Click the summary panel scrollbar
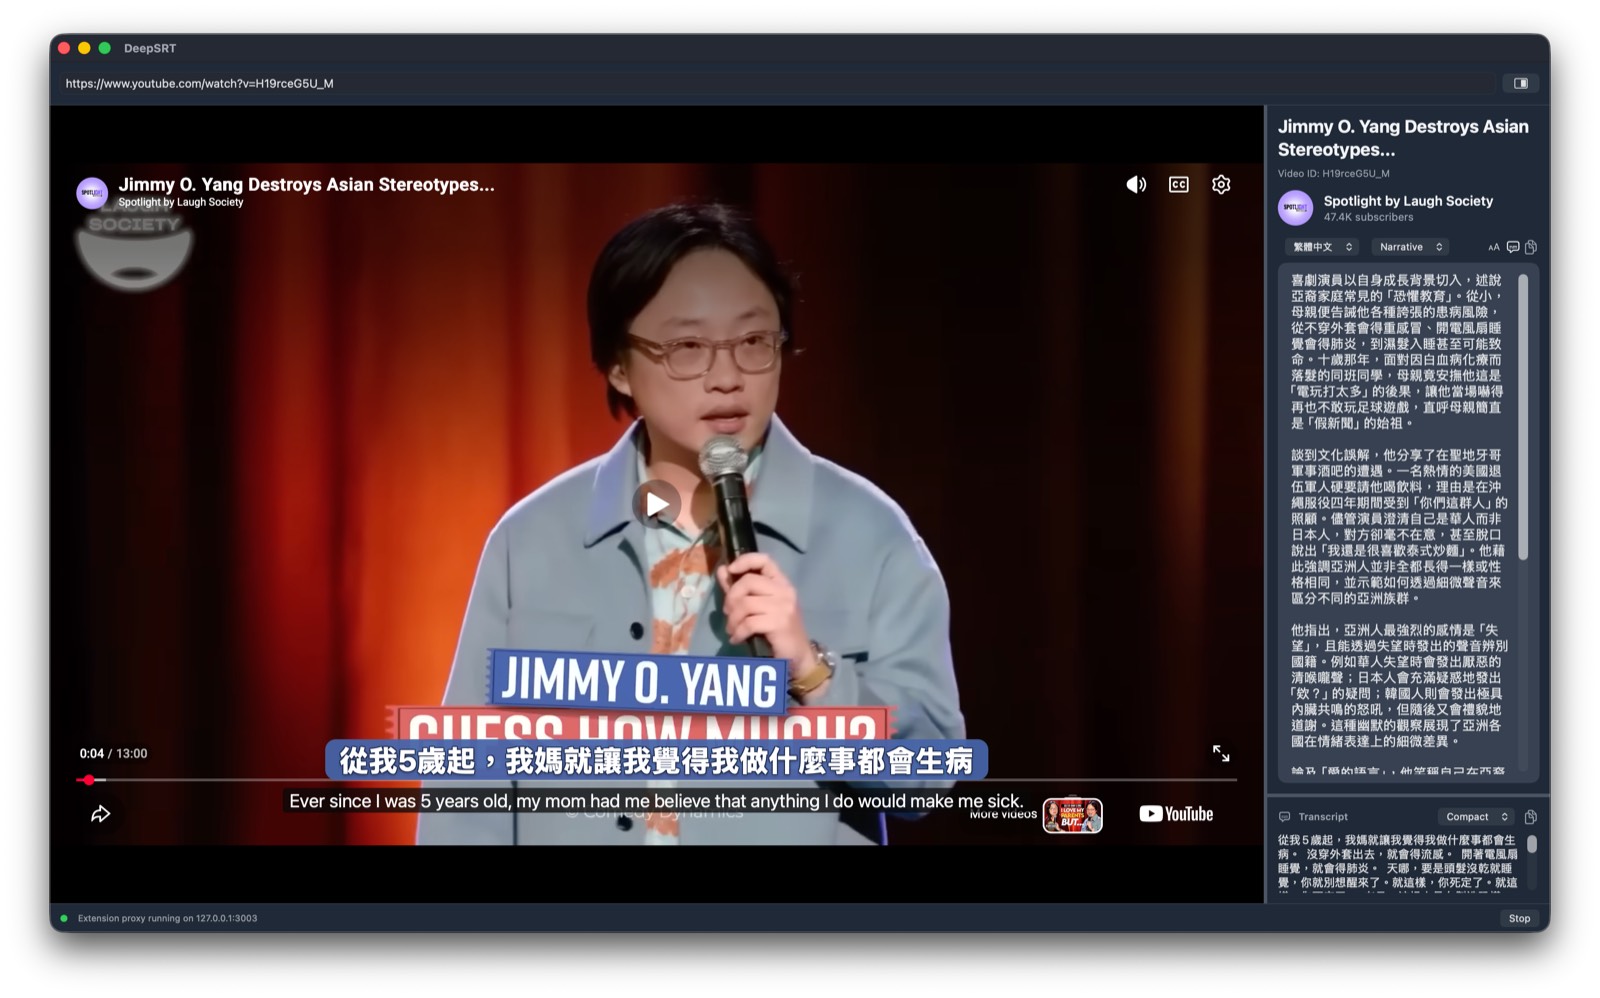 (1523, 416)
